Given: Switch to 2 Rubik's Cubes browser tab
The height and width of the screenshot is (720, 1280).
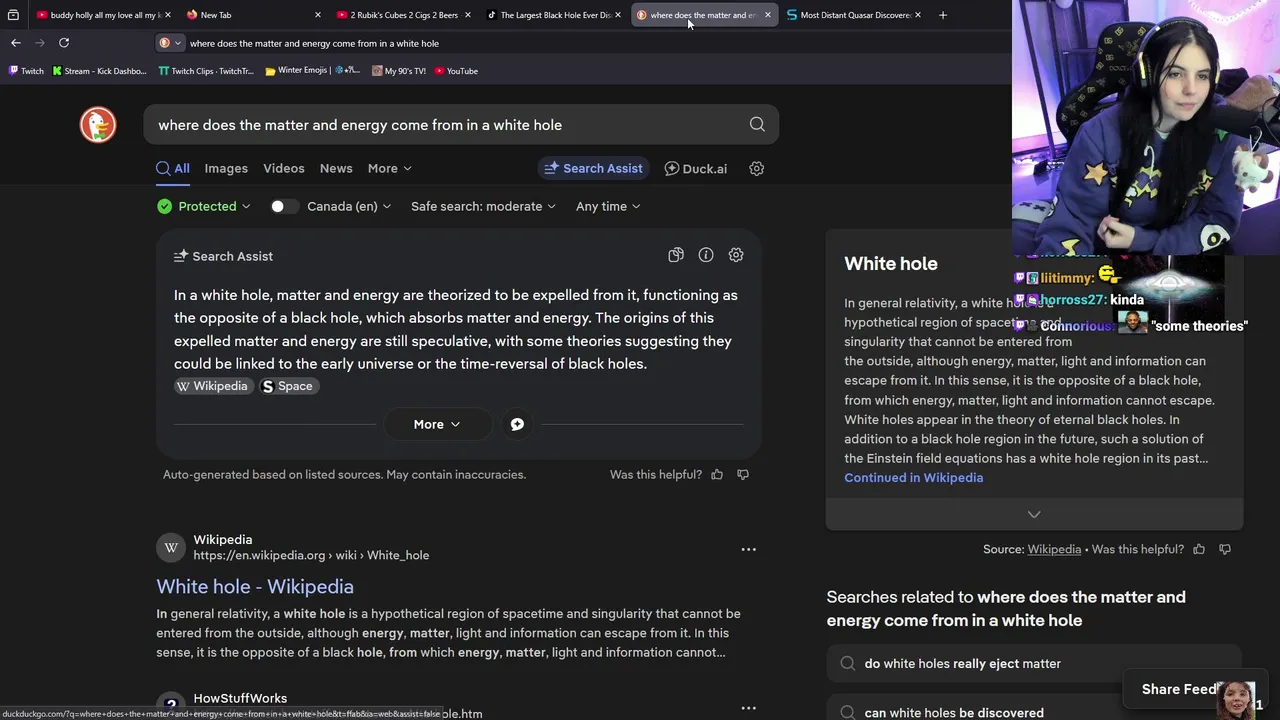Looking at the screenshot, I should [402, 15].
